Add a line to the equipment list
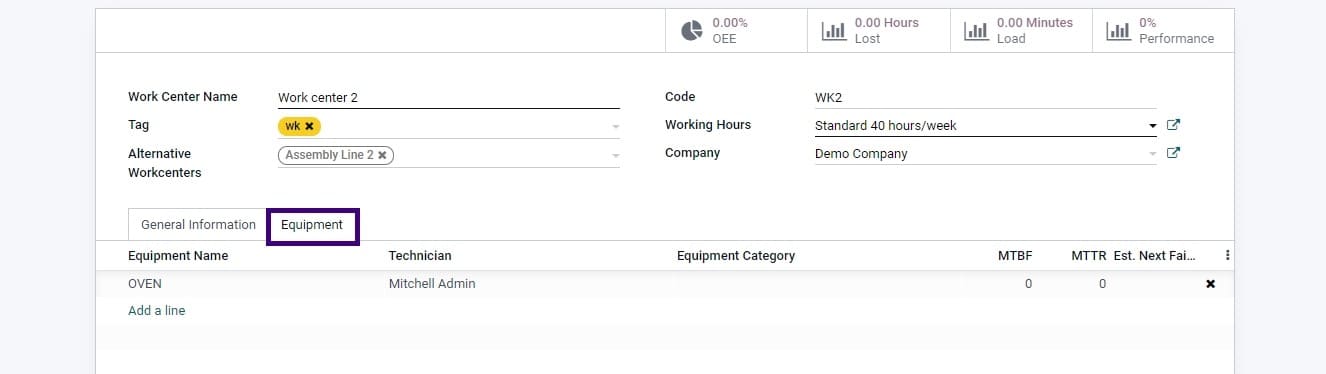Viewport: 1326px width, 374px height. 156,311
